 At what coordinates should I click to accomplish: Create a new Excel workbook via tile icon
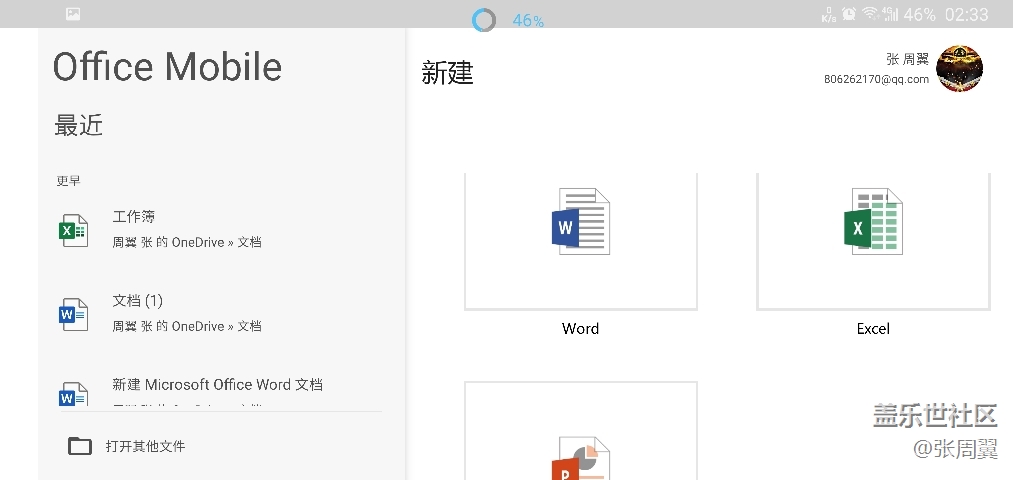point(873,222)
